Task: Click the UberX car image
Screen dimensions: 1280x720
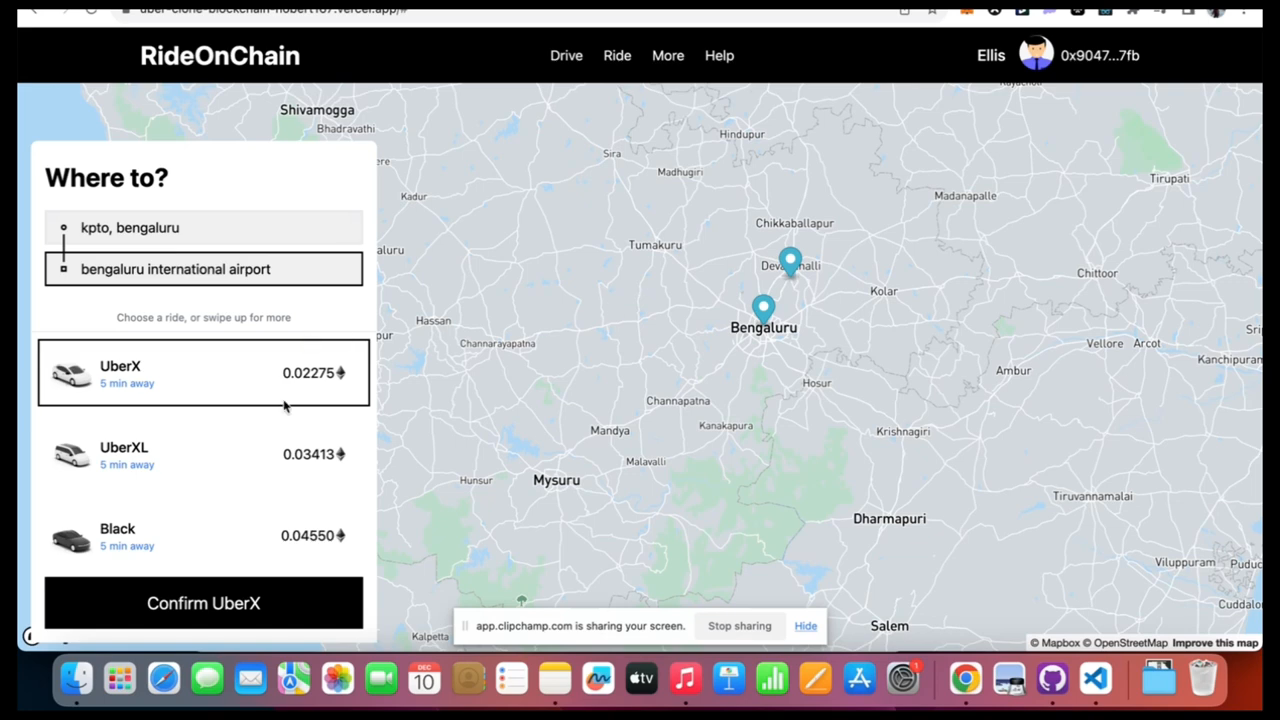Action: click(x=71, y=375)
